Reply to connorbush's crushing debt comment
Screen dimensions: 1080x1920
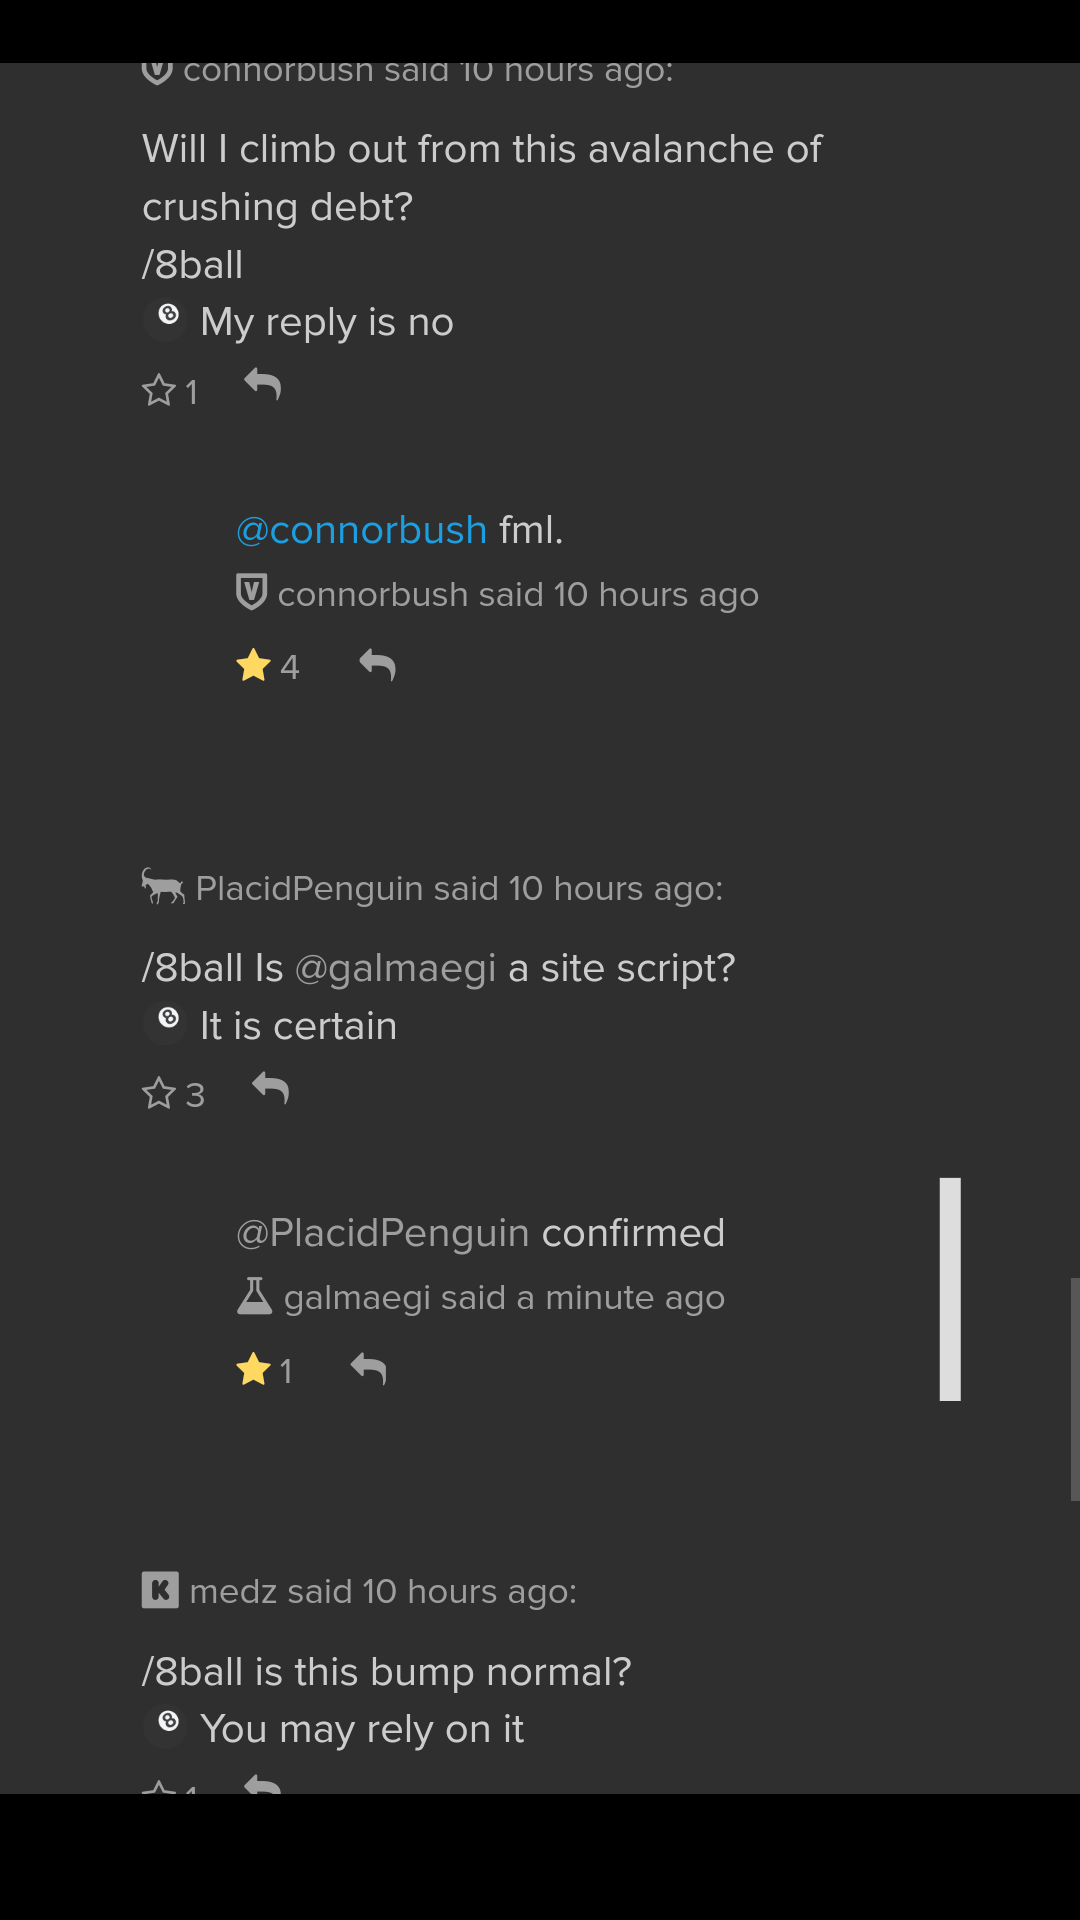click(x=263, y=385)
